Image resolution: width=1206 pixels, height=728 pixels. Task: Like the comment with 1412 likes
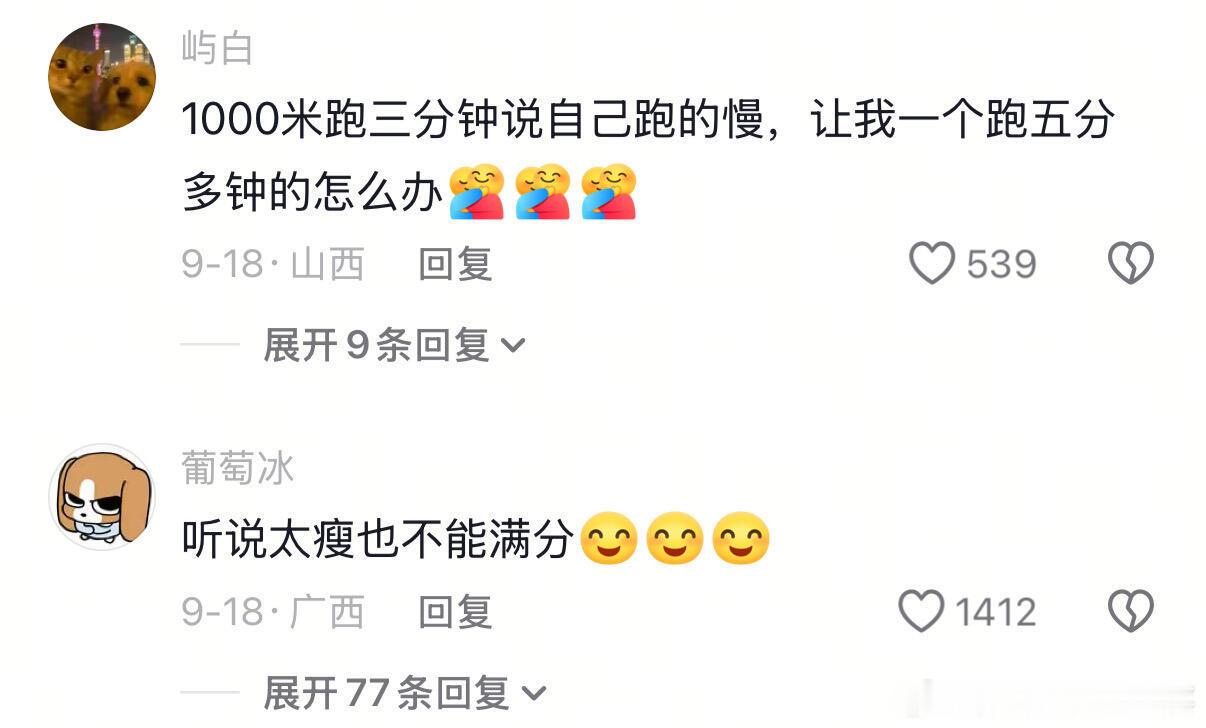(x=921, y=611)
